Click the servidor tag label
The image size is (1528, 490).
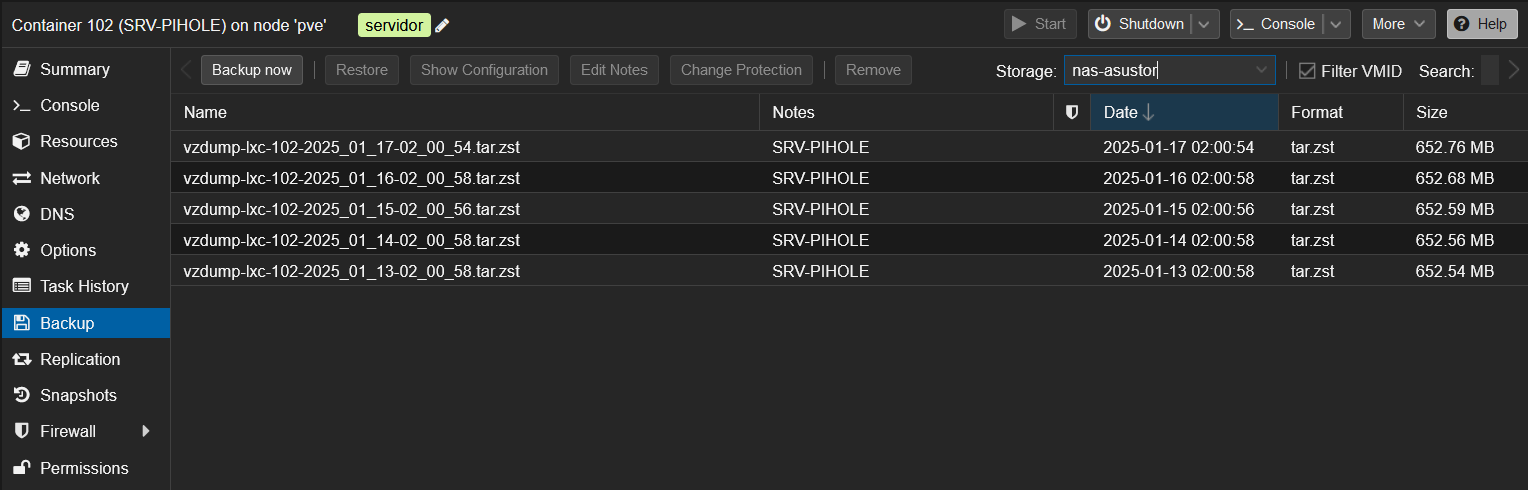pyautogui.click(x=394, y=25)
